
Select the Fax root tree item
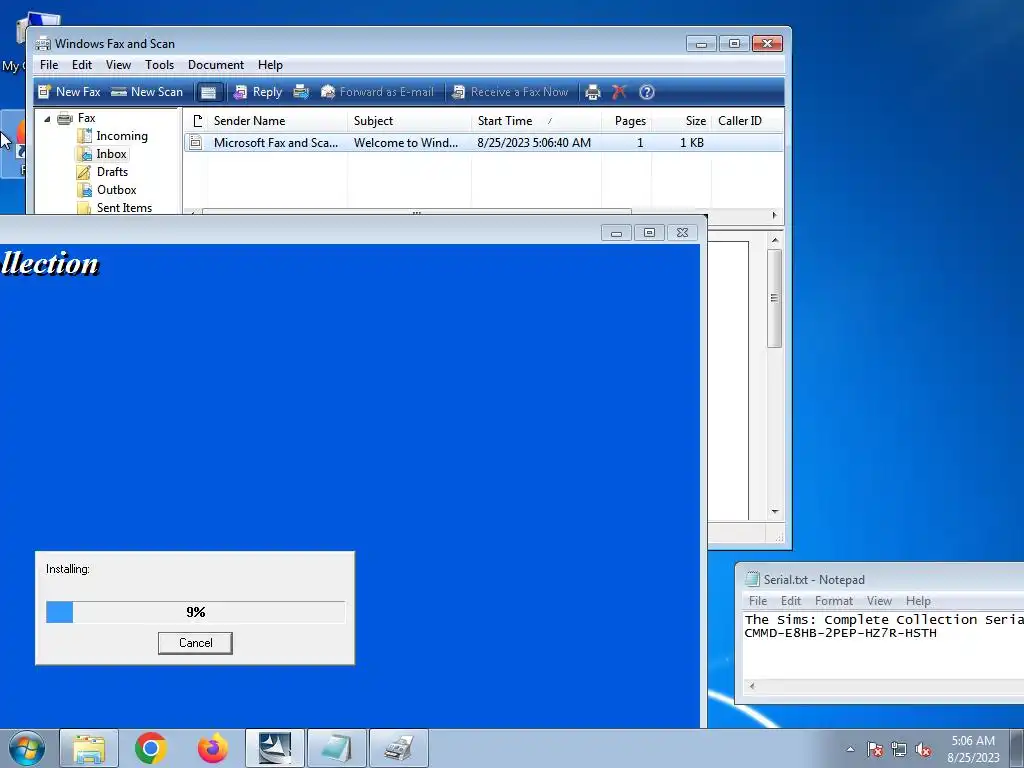(86, 118)
